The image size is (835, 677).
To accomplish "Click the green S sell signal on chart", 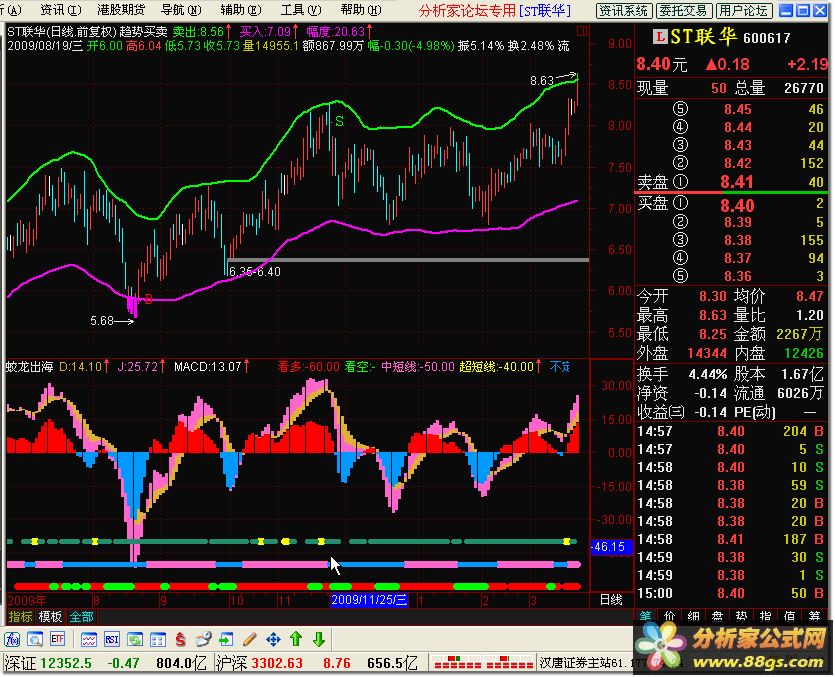I will [339, 122].
